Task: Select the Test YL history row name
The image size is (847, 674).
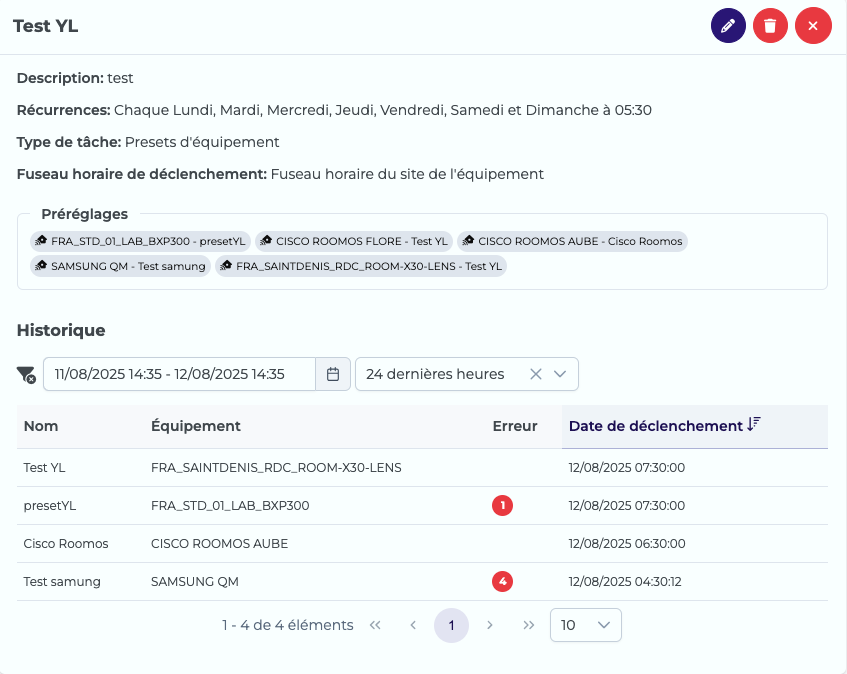Action: pyautogui.click(x=44, y=468)
